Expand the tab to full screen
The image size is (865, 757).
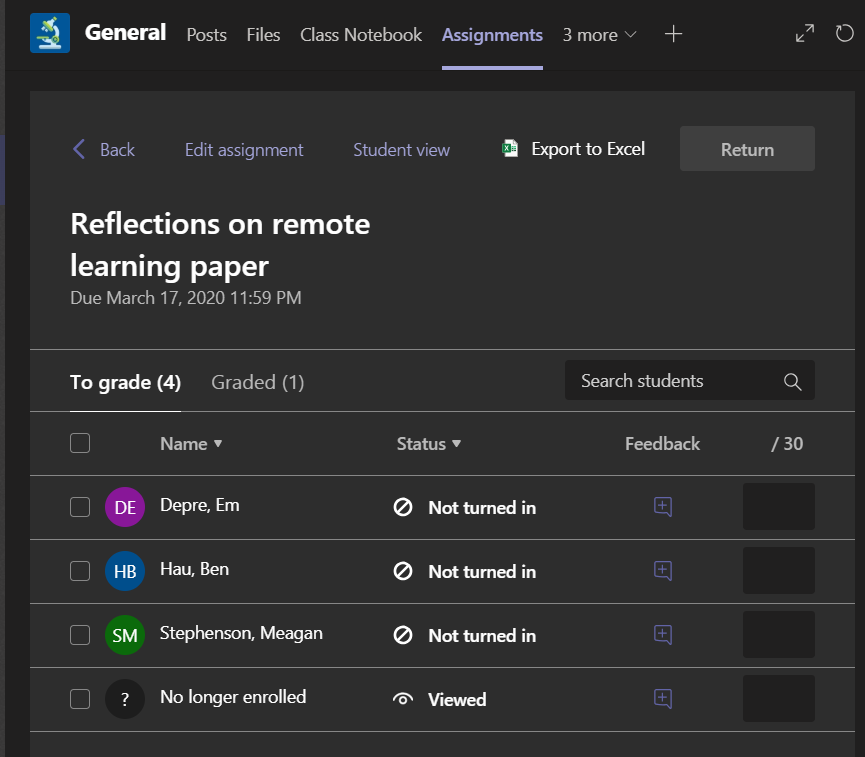804,33
